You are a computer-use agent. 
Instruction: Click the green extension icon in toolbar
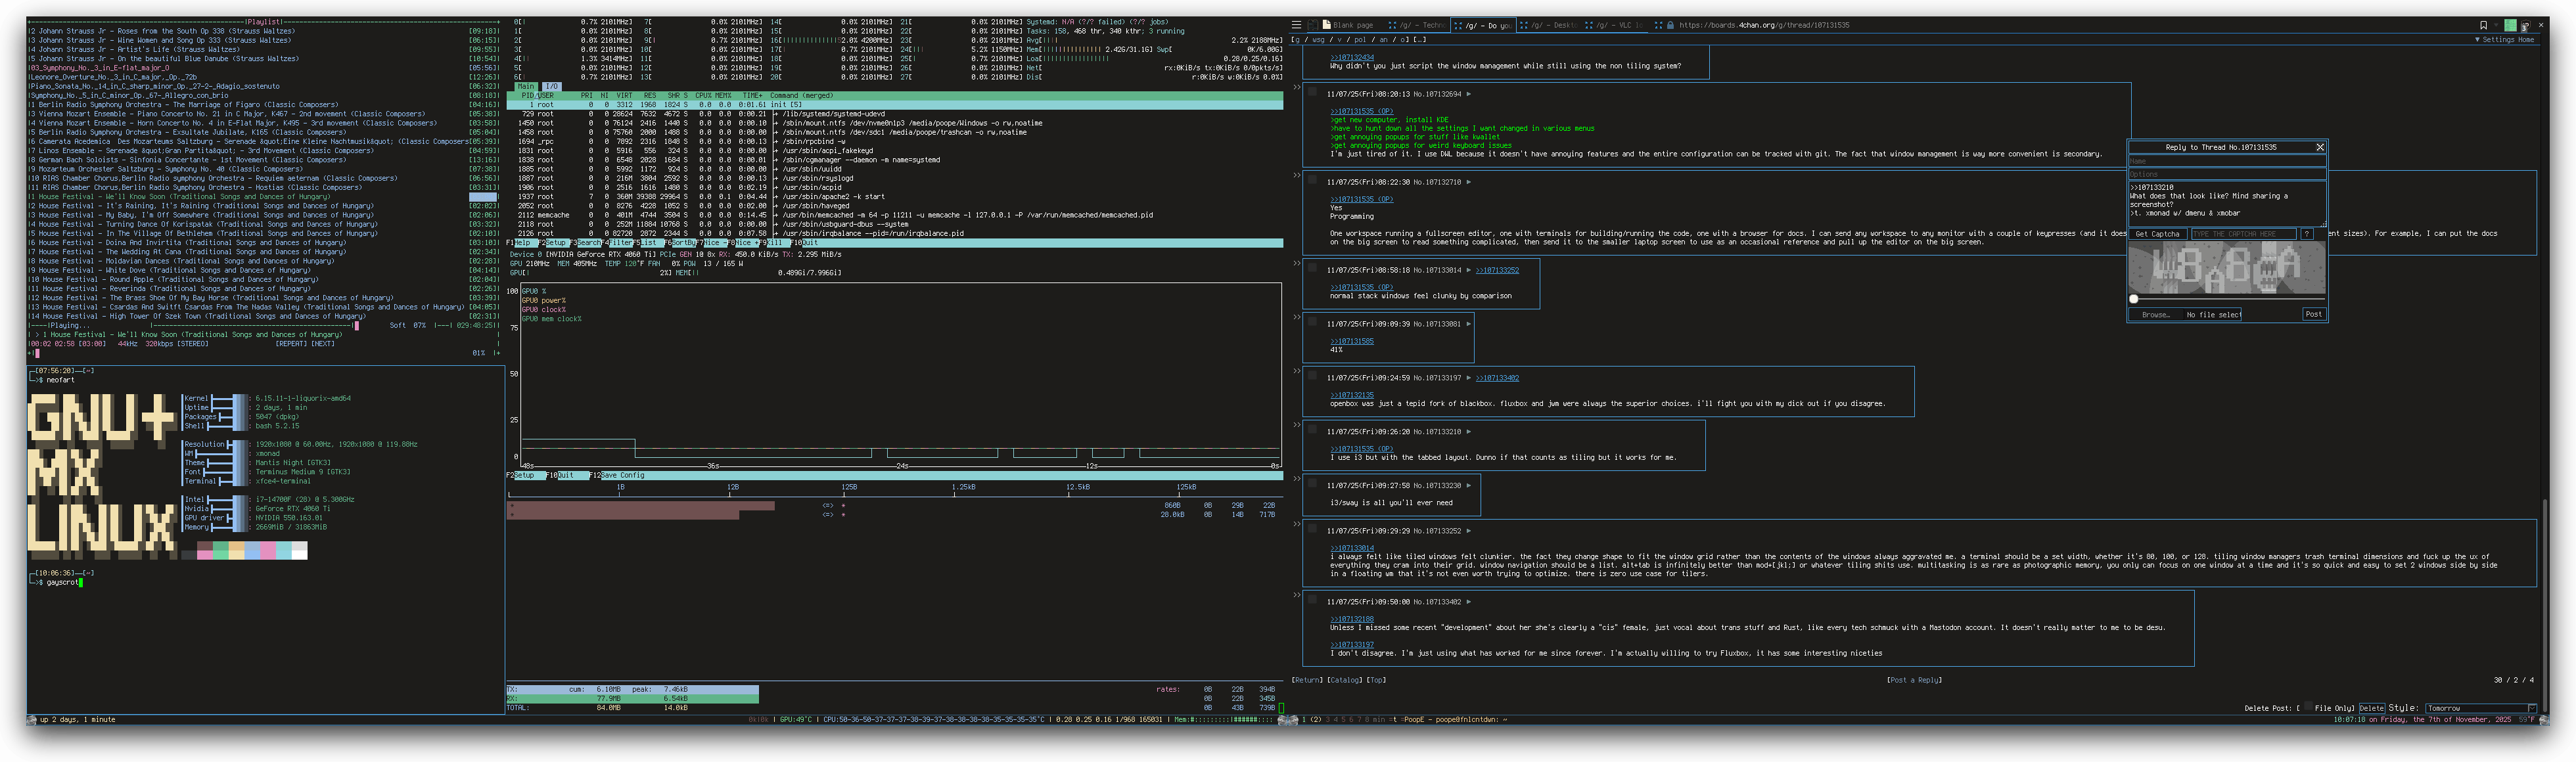[2511, 26]
